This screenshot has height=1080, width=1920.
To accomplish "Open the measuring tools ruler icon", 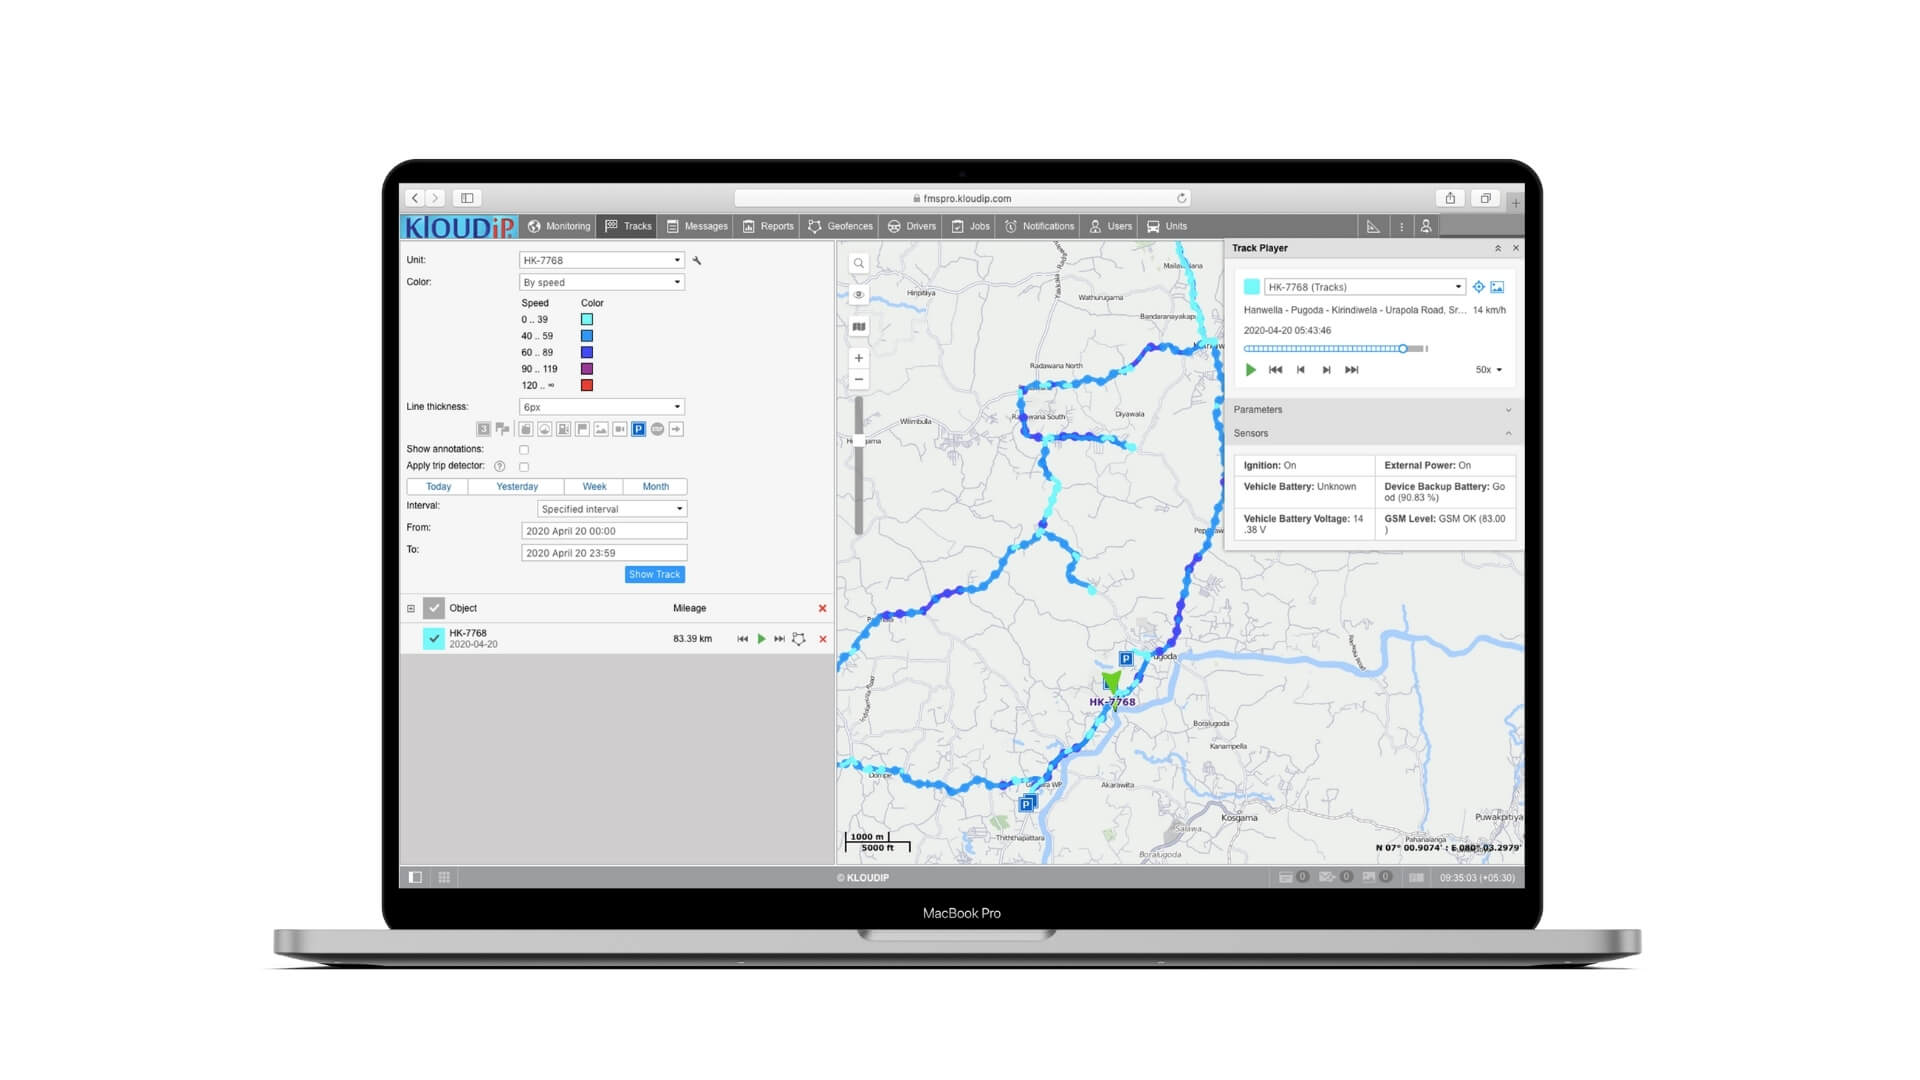I will tap(1373, 227).
